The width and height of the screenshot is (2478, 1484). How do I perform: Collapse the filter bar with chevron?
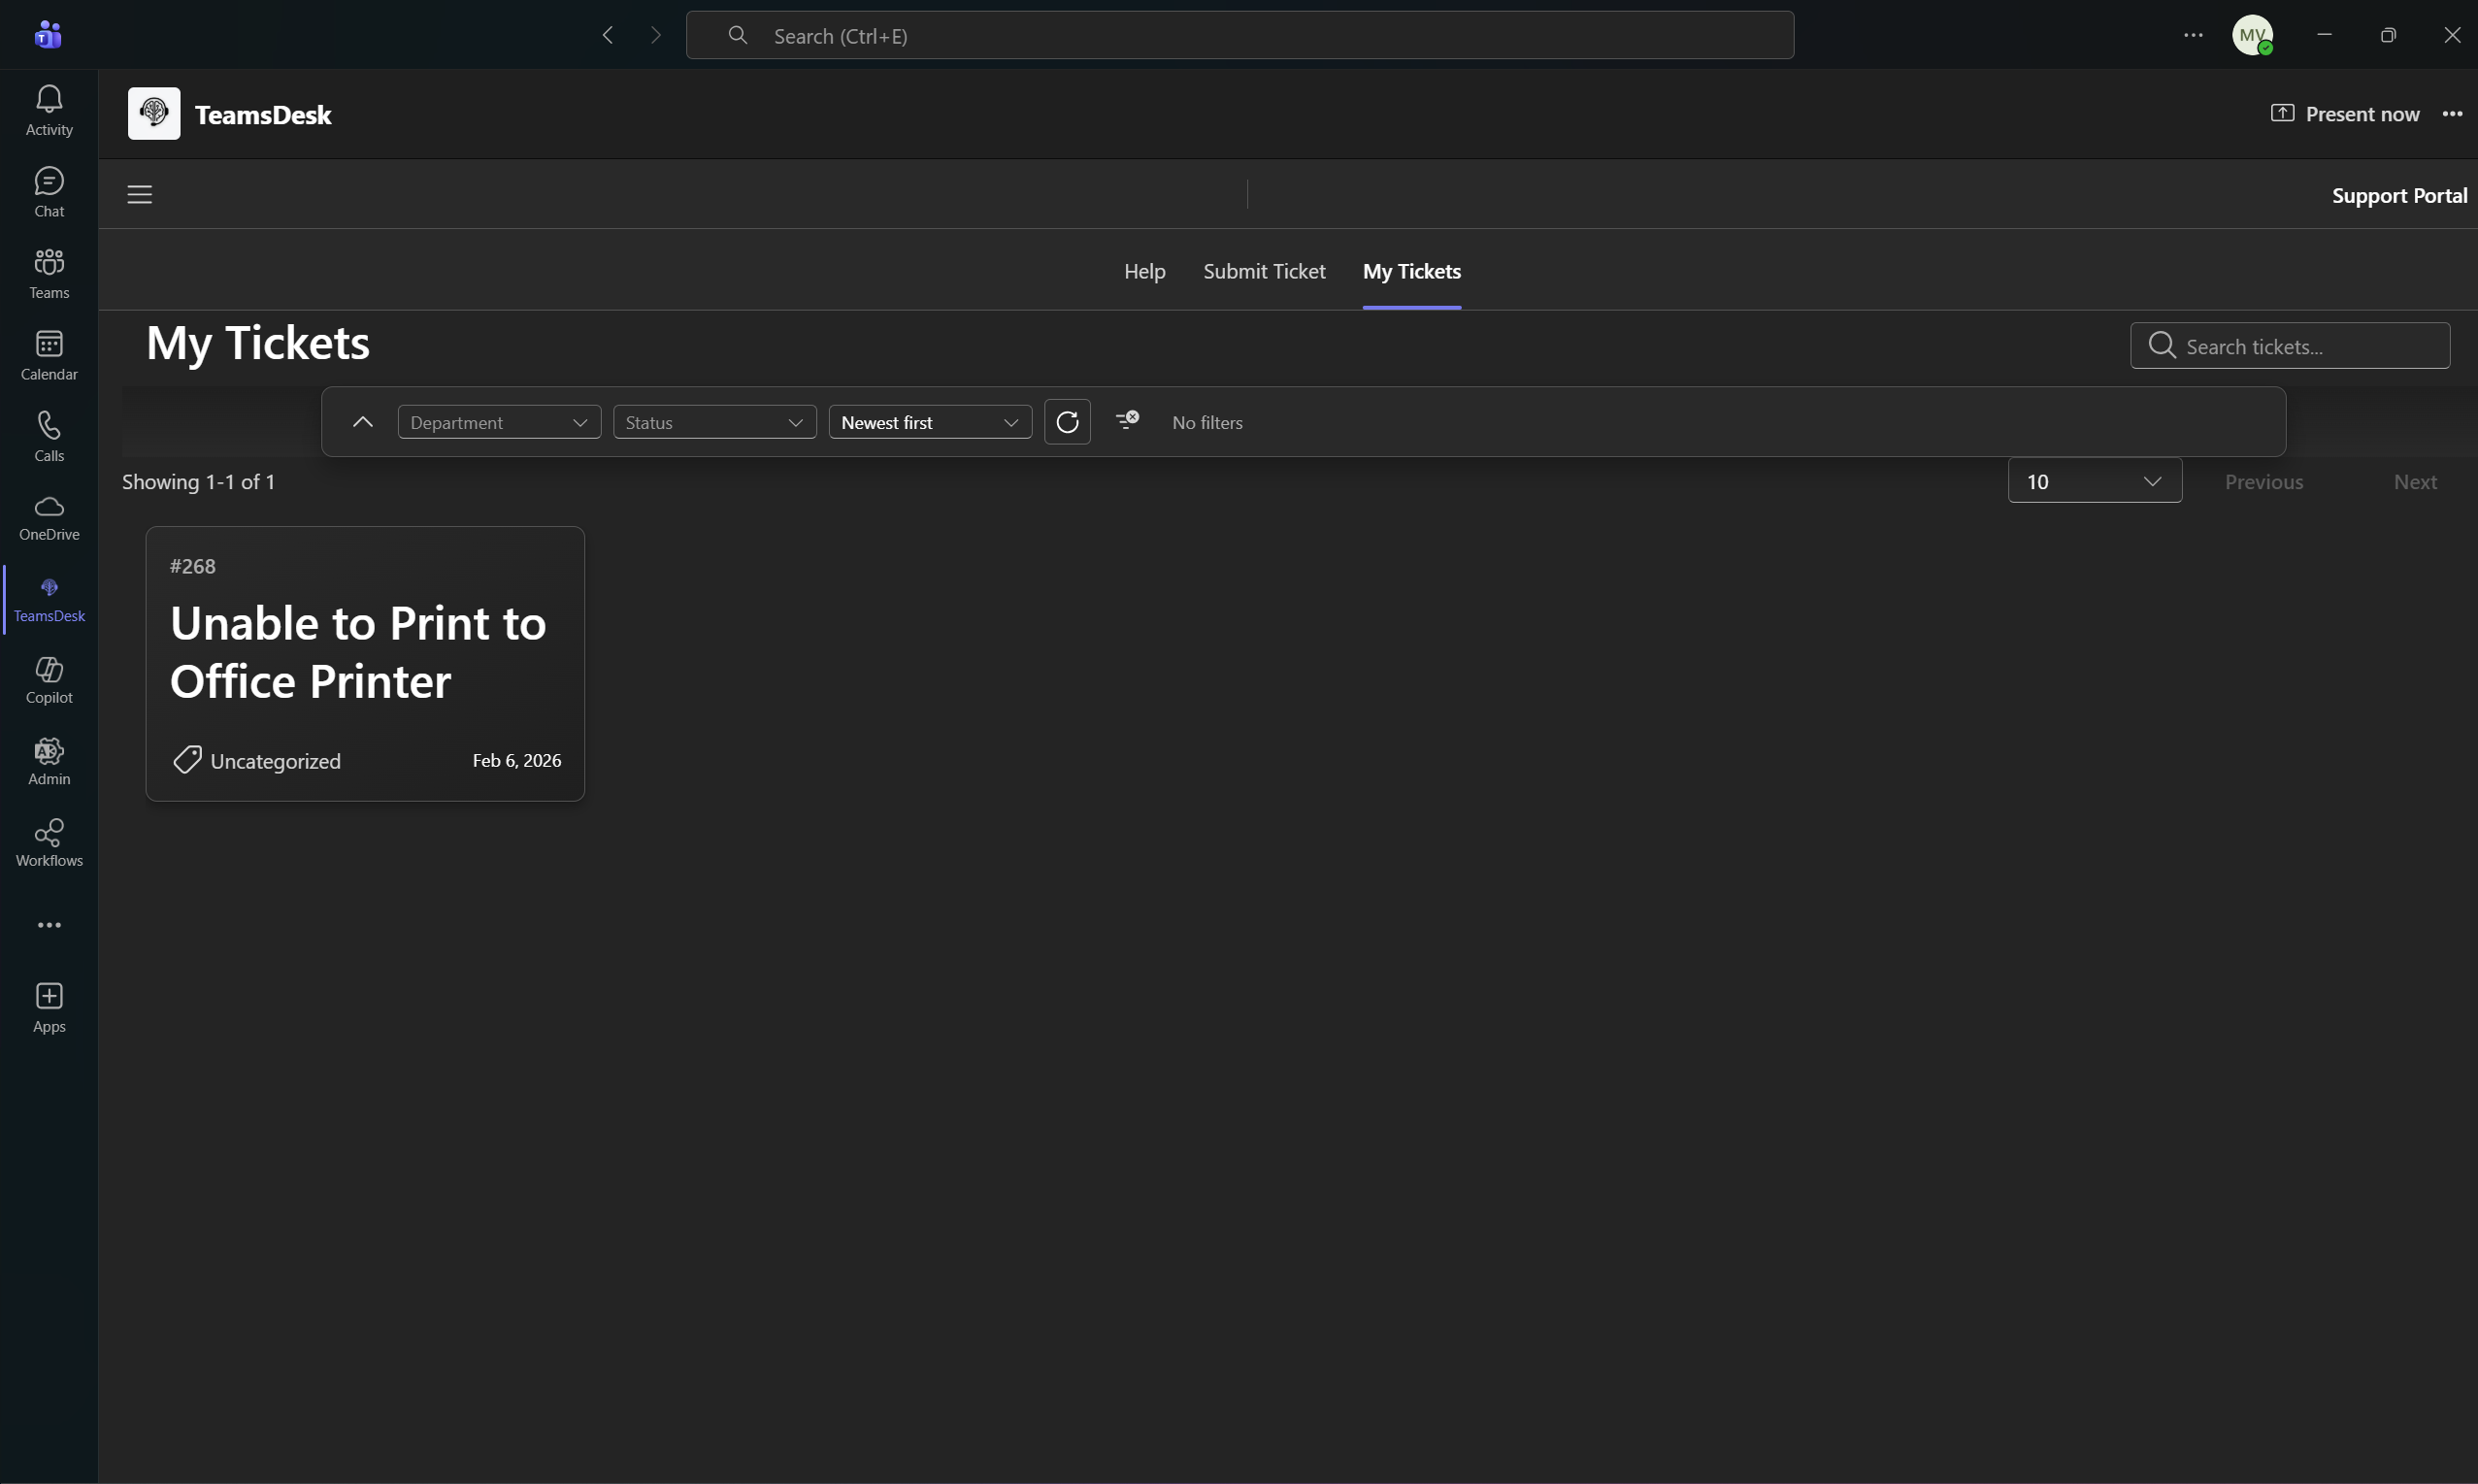click(363, 422)
